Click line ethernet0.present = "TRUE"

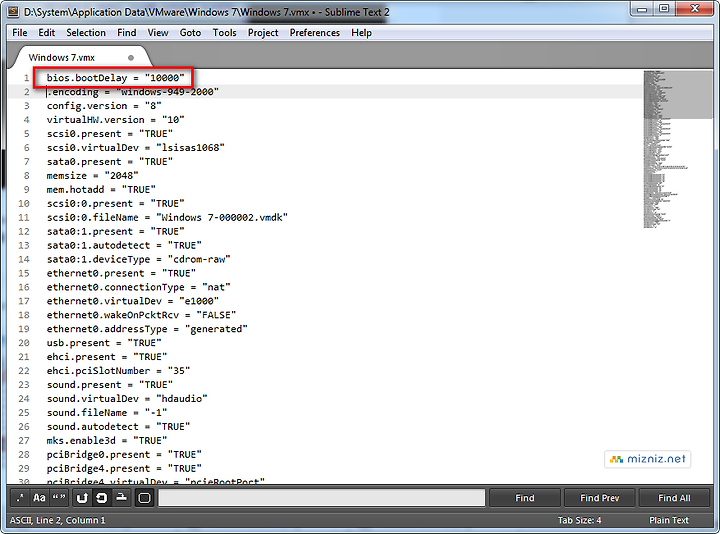(121, 273)
